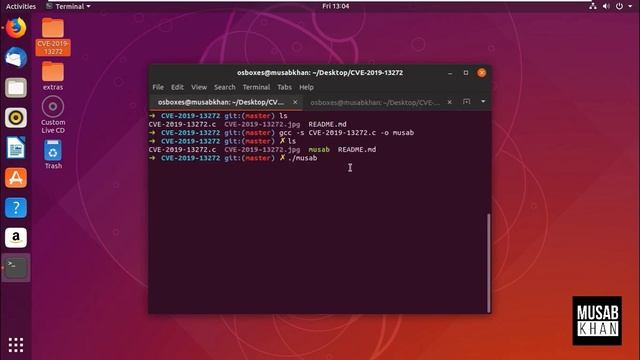Show Applications grid at dock bottom
This screenshot has height=360, width=640.
coord(16,345)
